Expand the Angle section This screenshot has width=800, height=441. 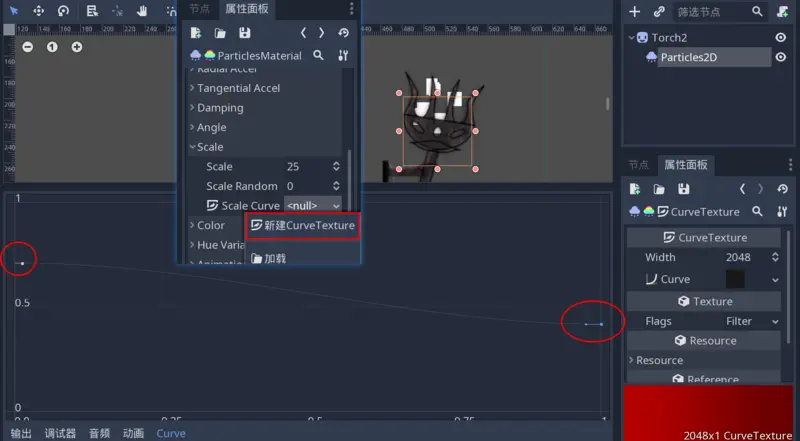tap(192, 127)
